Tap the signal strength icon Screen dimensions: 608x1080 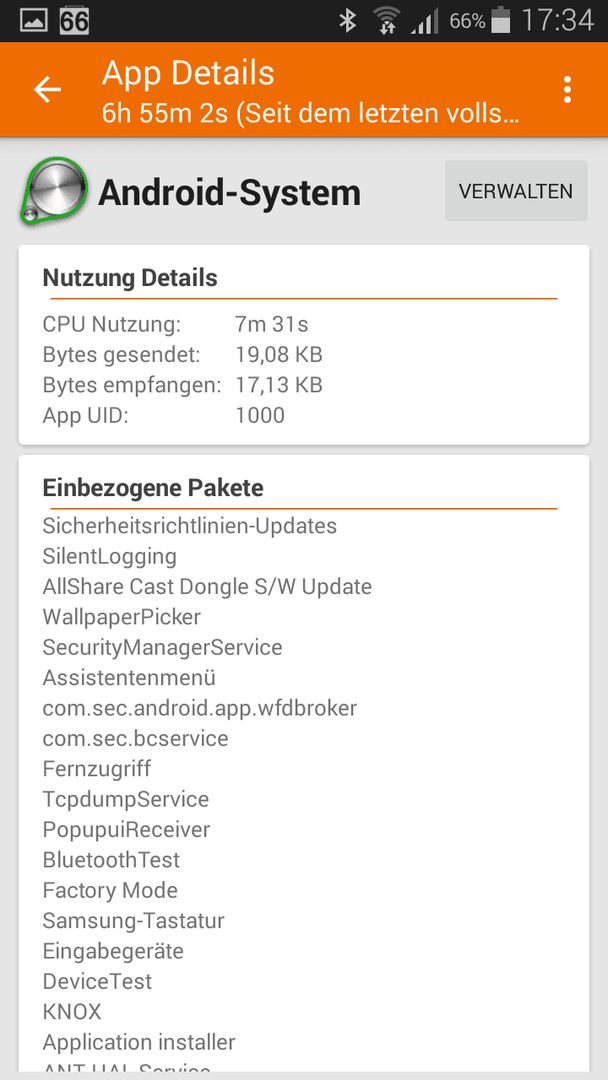click(x=424, y=21)
